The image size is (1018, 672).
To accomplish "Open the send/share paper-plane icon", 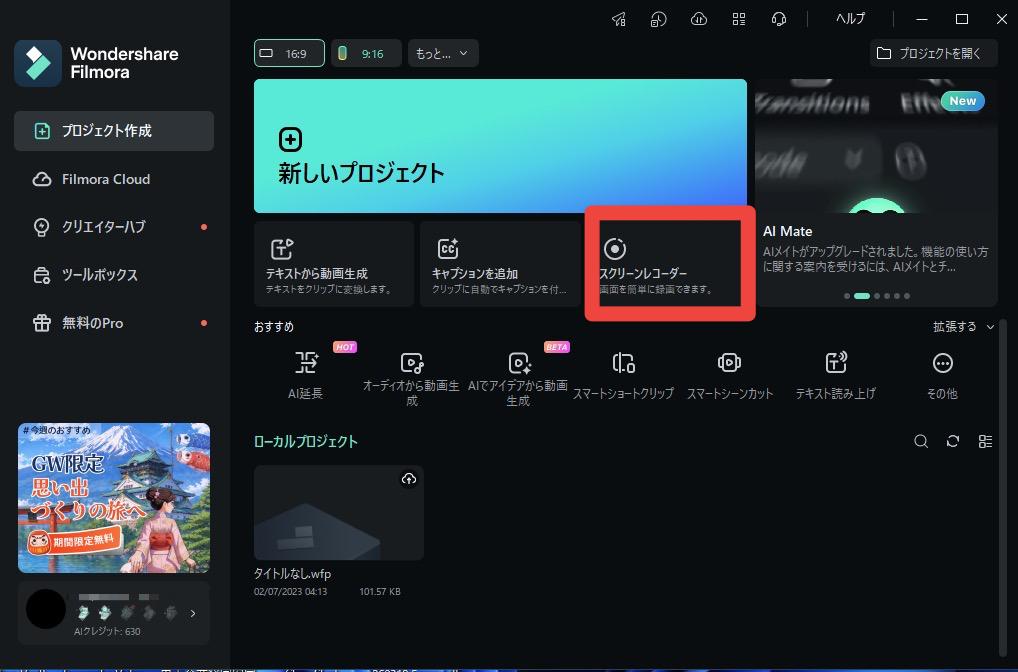I will coord(619,19).
